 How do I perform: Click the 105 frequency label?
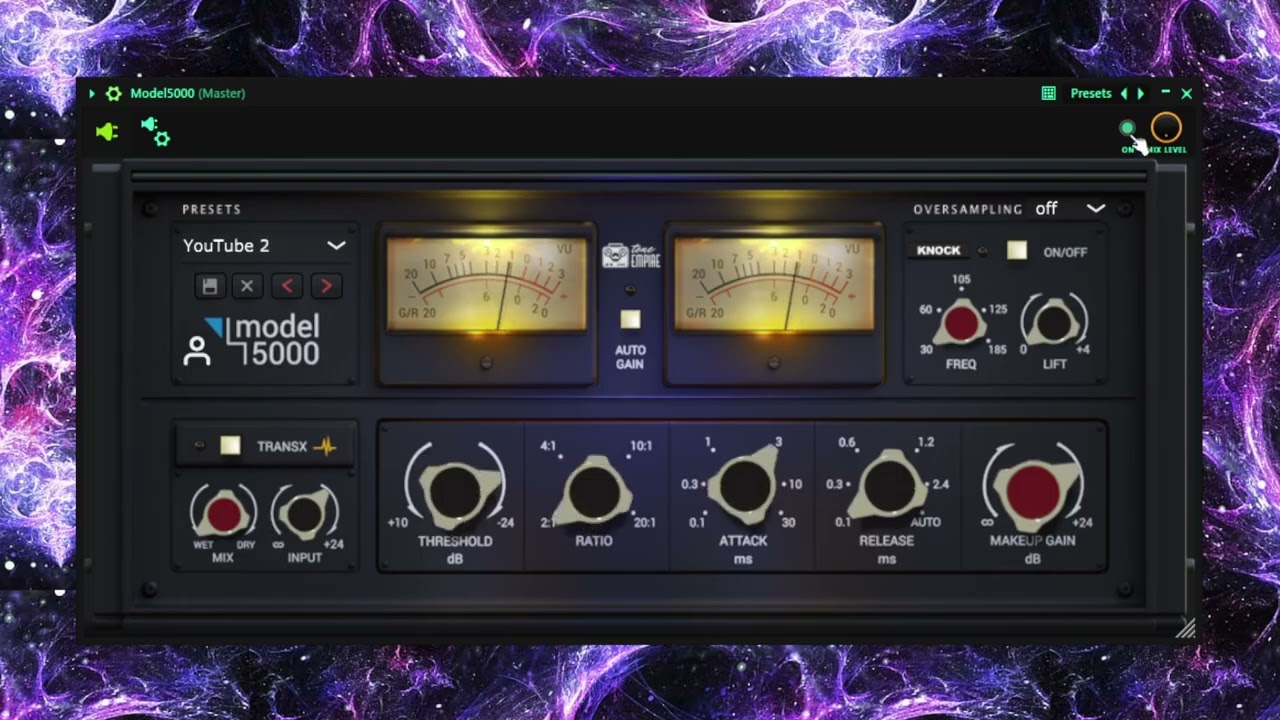(961, 280)
